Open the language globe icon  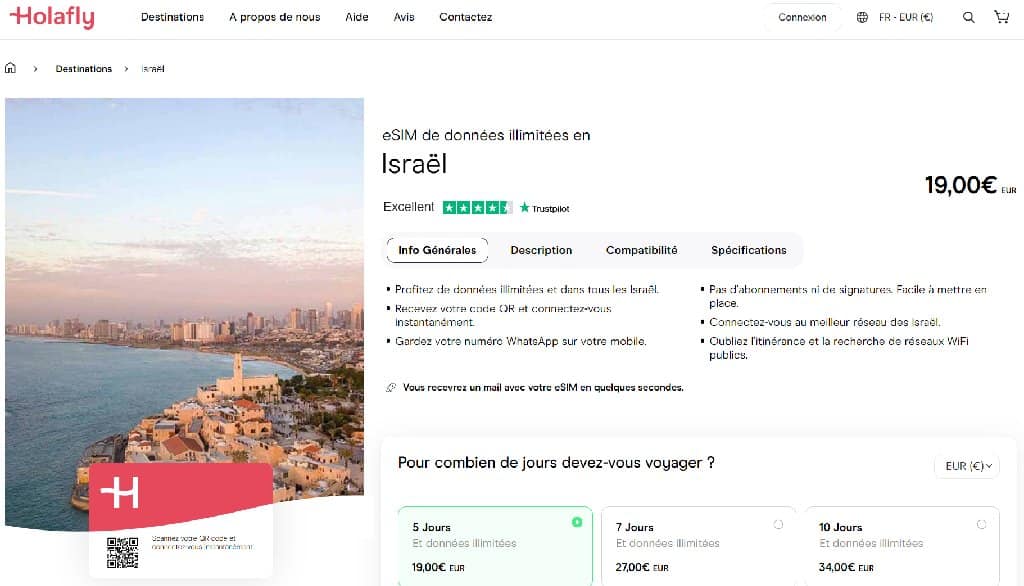[x=861, y=16]
